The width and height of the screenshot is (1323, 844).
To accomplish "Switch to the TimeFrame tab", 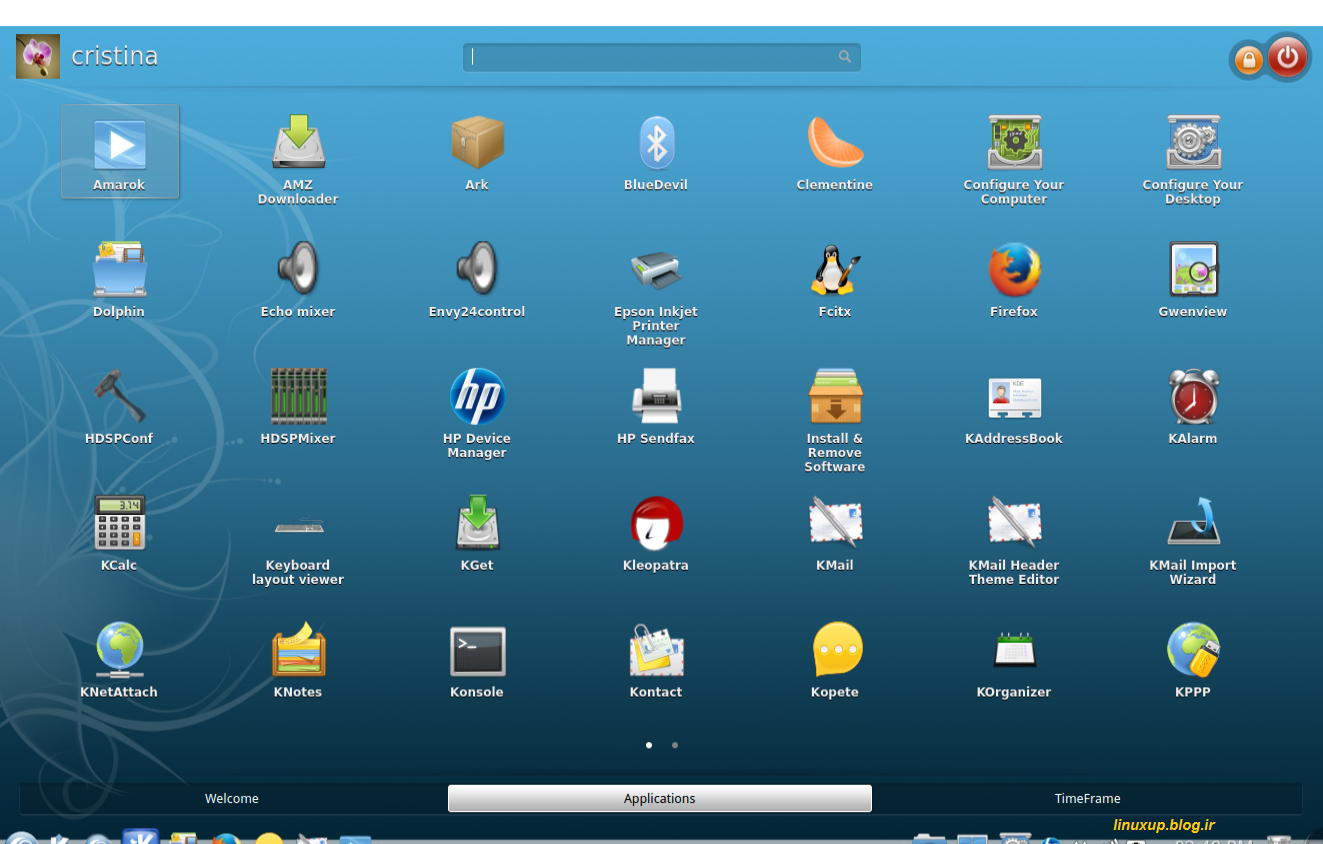I will click(x=1087, y=799).
